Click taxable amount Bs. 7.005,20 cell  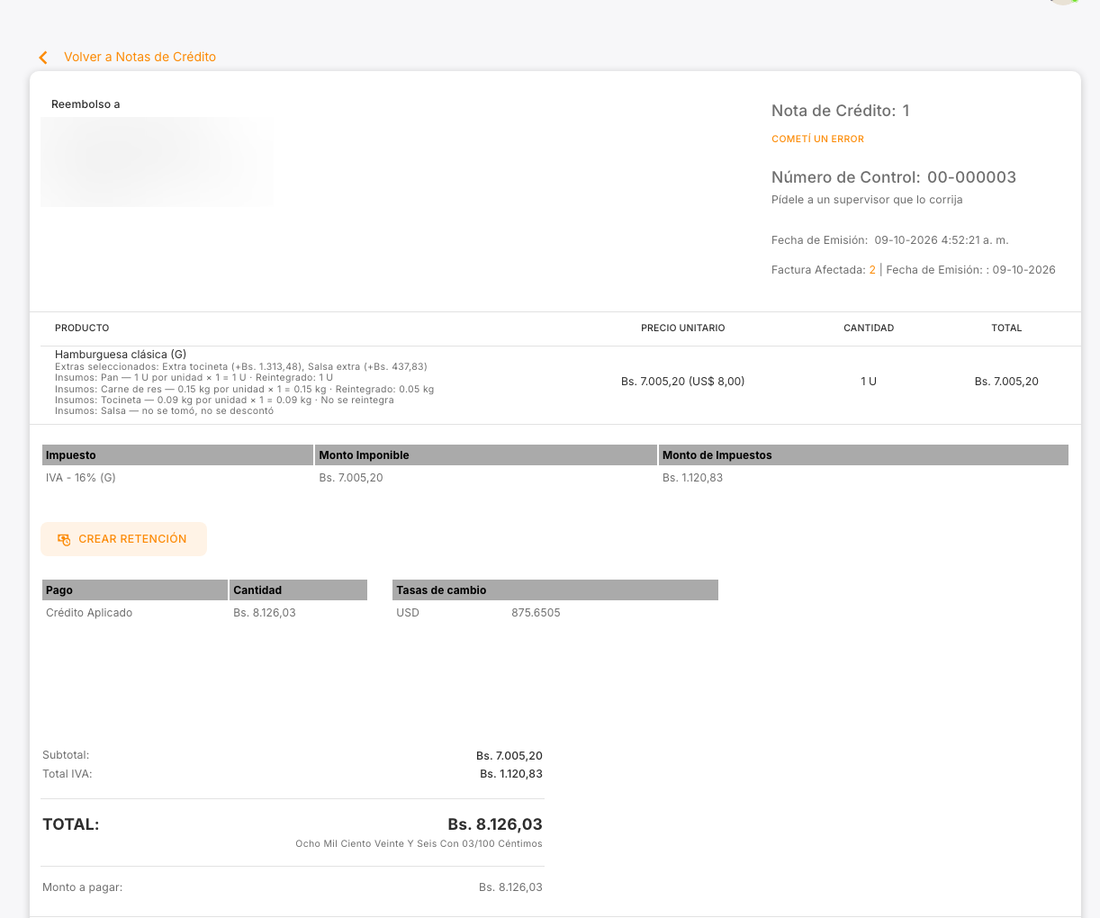coord(351,478)
